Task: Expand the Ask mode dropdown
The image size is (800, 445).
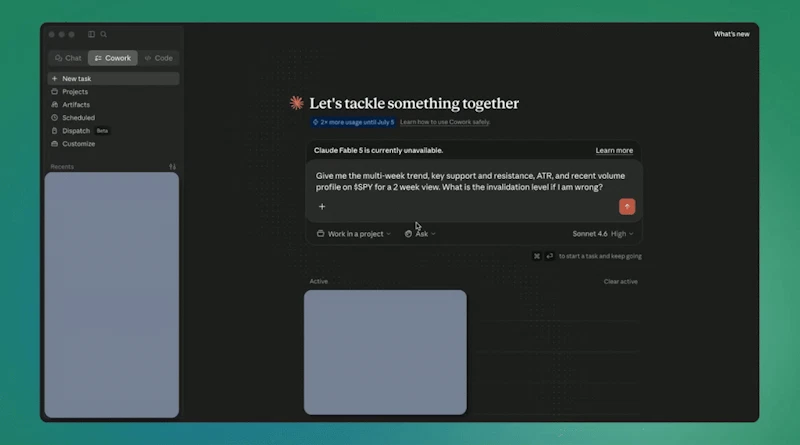Action: click(420, 234)
